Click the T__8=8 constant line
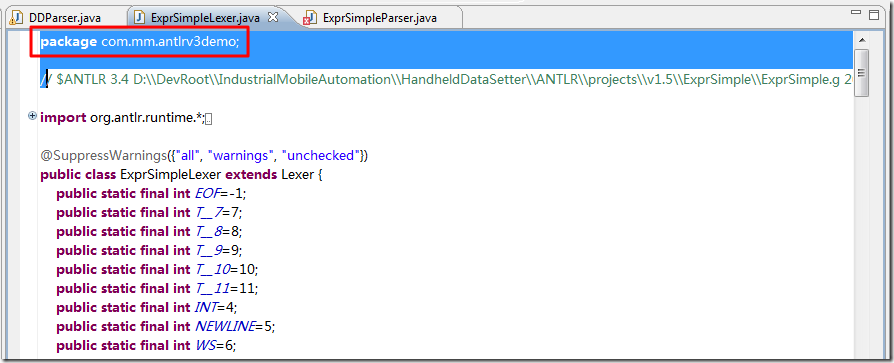The height and width of the screenshot is (363, 894). coord(150,231)
